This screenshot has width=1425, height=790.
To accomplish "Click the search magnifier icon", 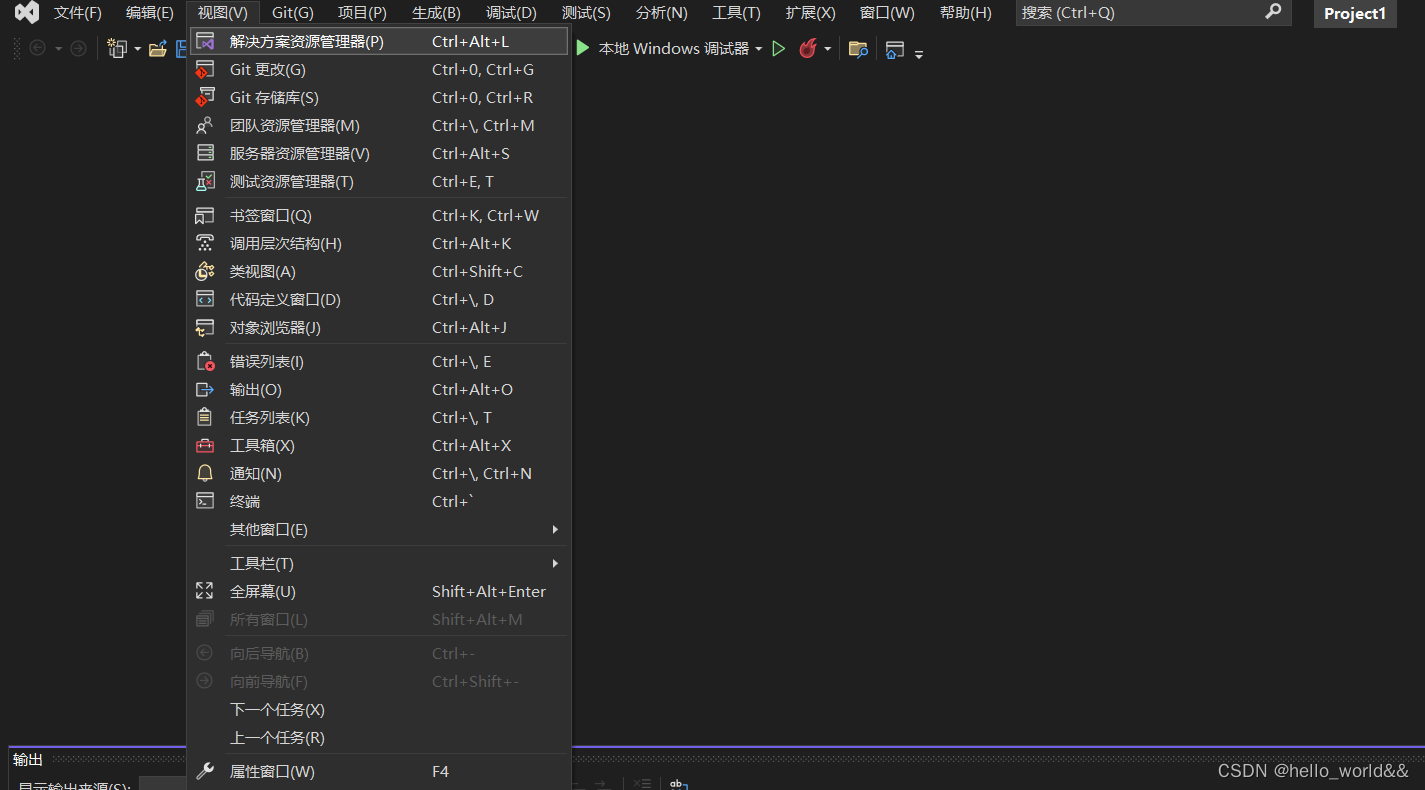I will tap(1273, 12).
